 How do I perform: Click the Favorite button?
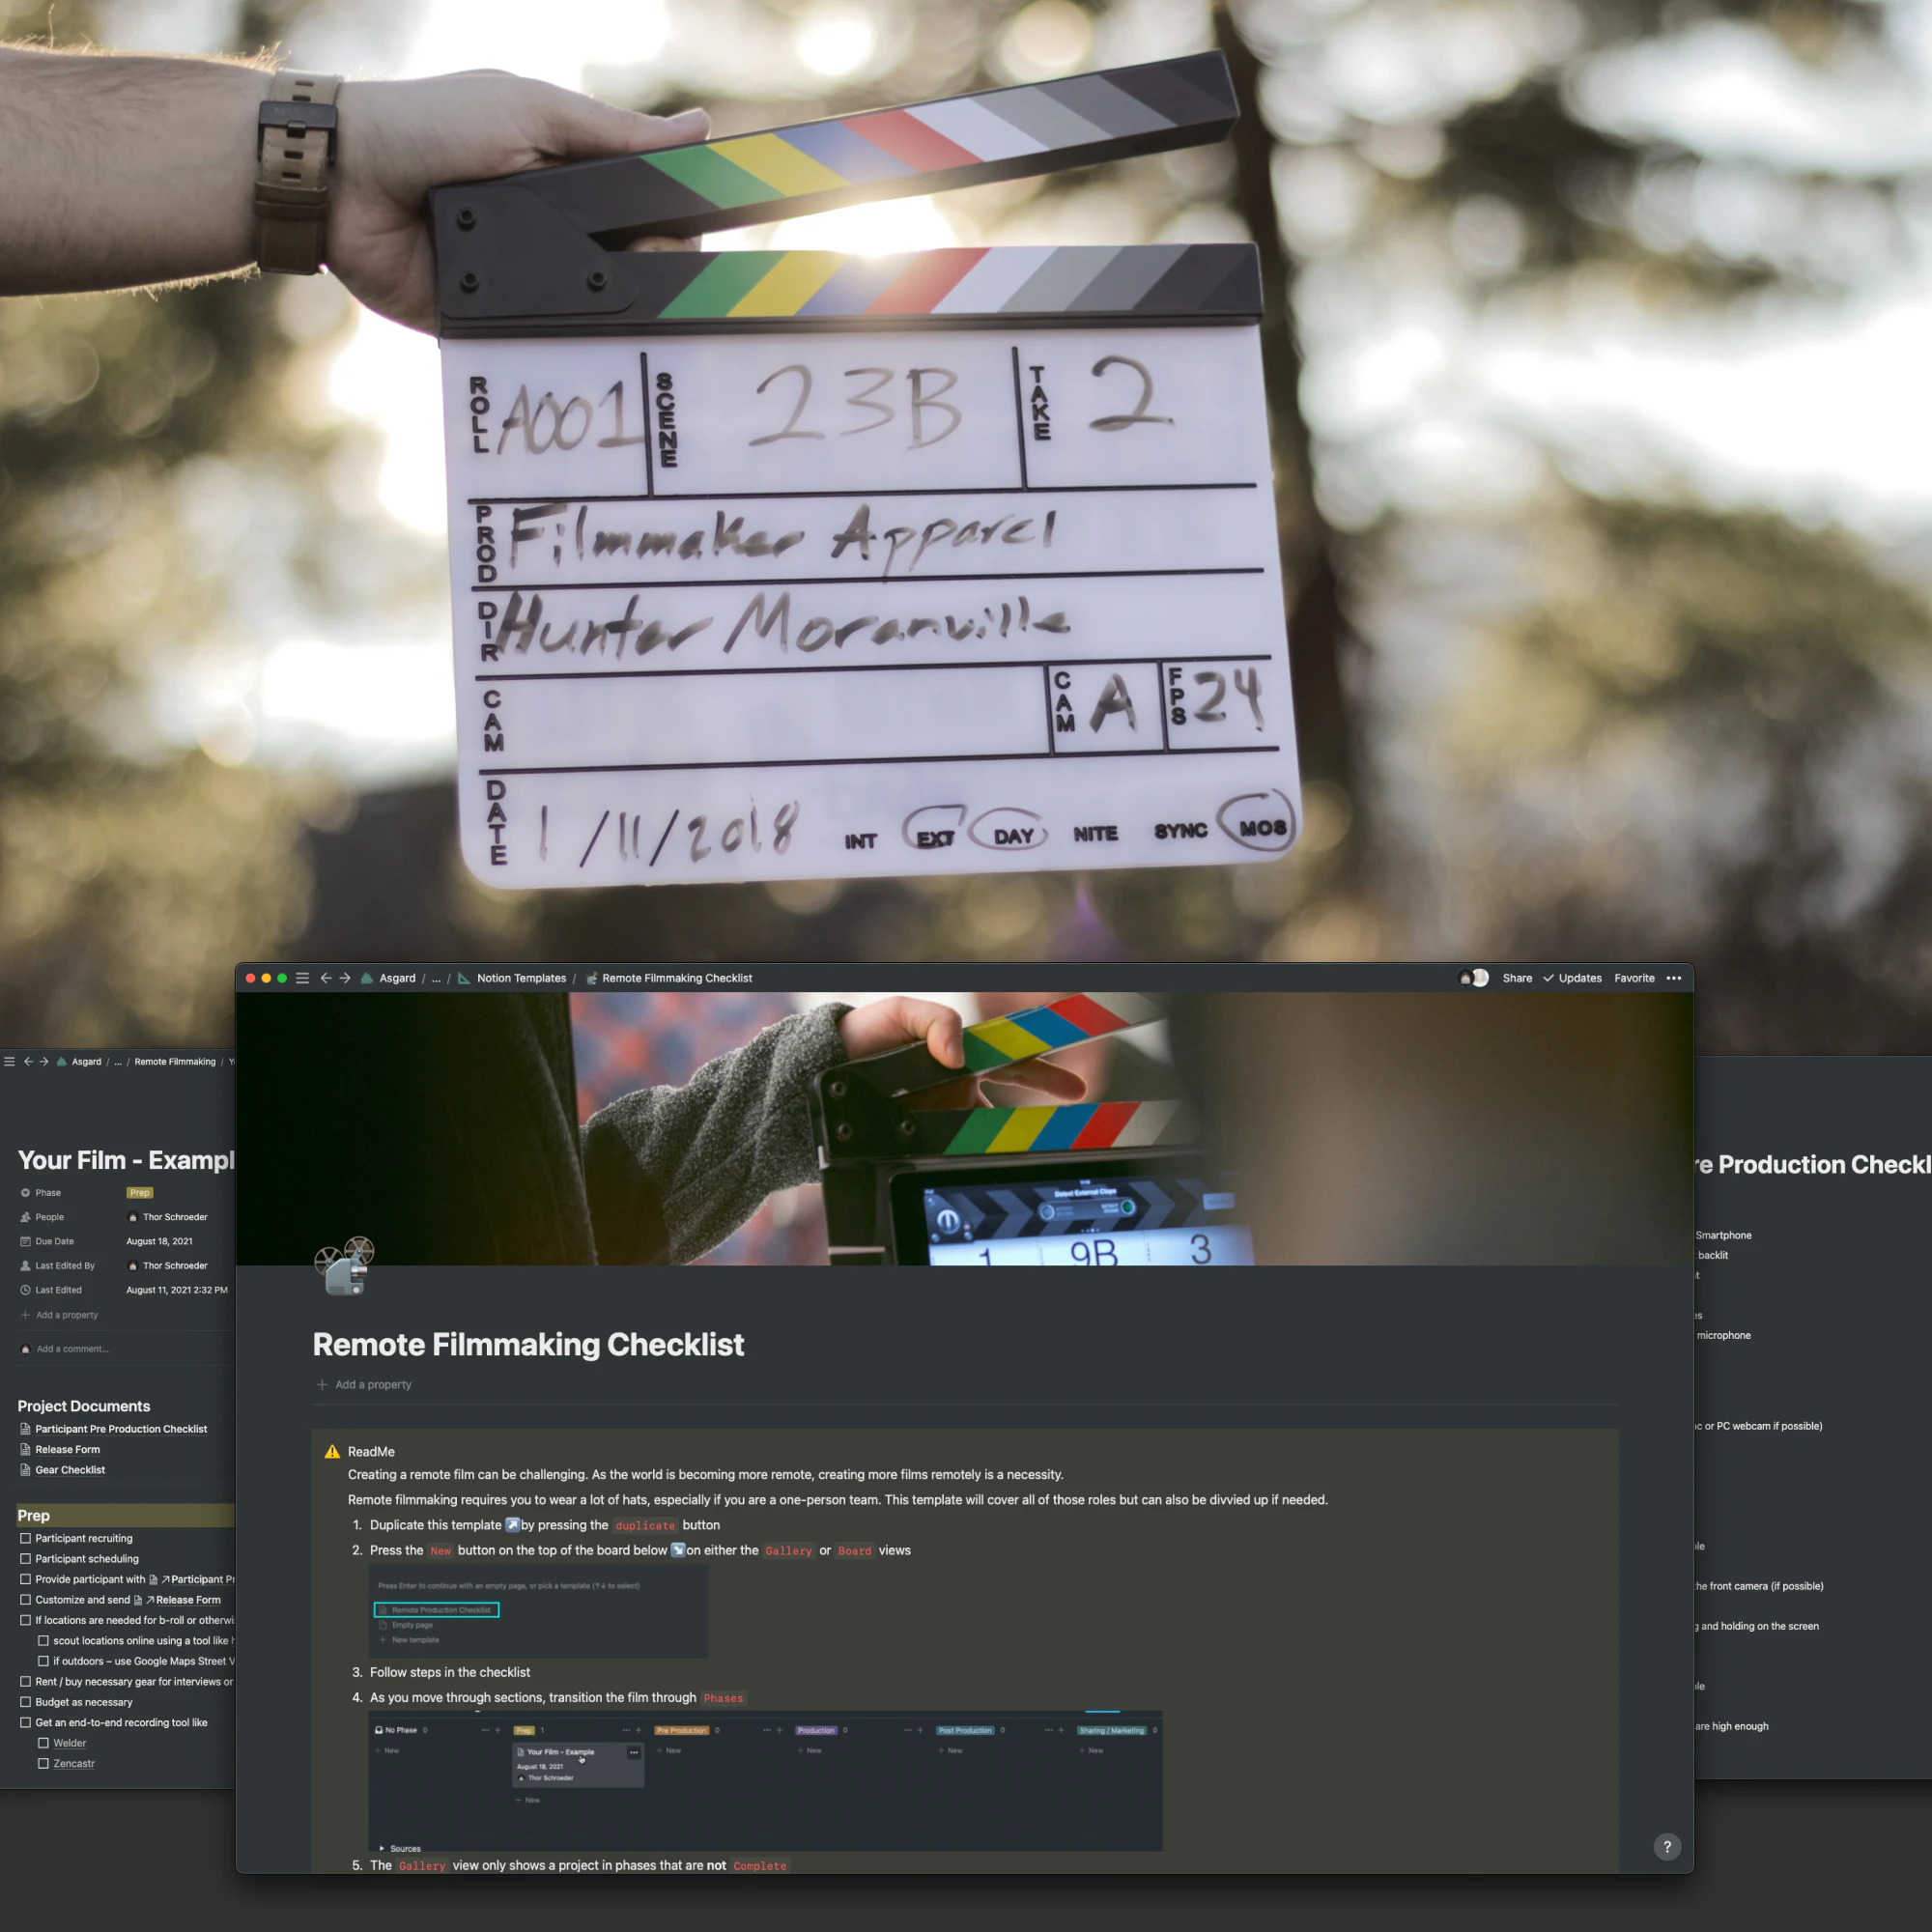tap(1634, 978)
